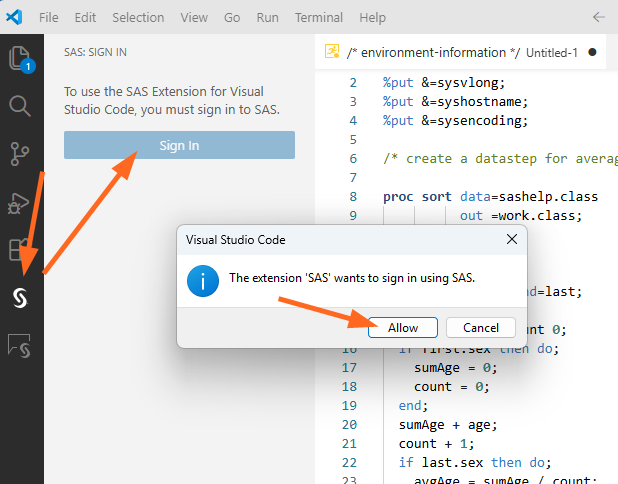618x484 pixels.
Task: Click the 'end;' code line
Action: pyautogui.click(x=413, y=406)
